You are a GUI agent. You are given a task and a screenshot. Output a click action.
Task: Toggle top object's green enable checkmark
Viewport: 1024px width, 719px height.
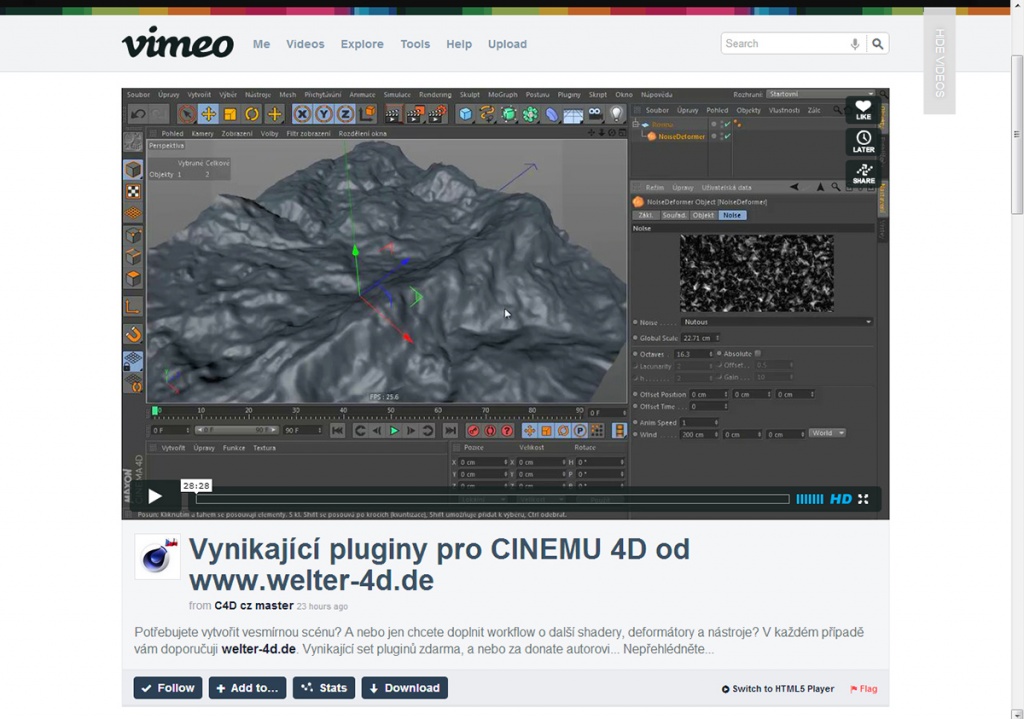tap(727, 124)
